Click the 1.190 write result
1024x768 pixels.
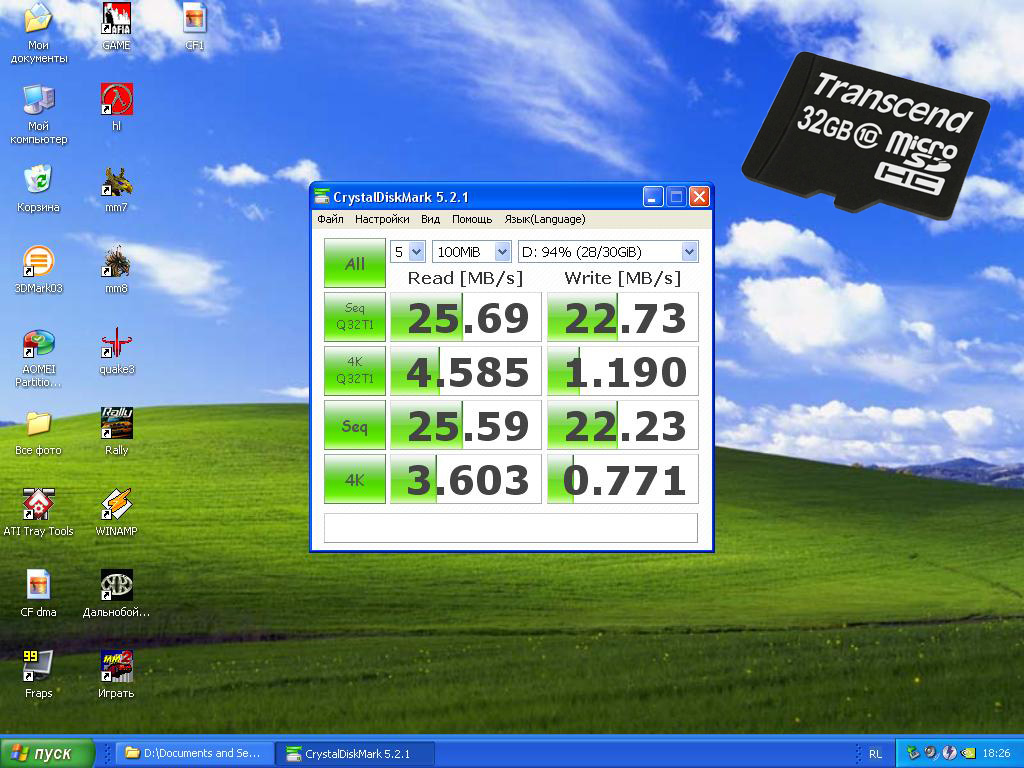[x=622, y=371]
